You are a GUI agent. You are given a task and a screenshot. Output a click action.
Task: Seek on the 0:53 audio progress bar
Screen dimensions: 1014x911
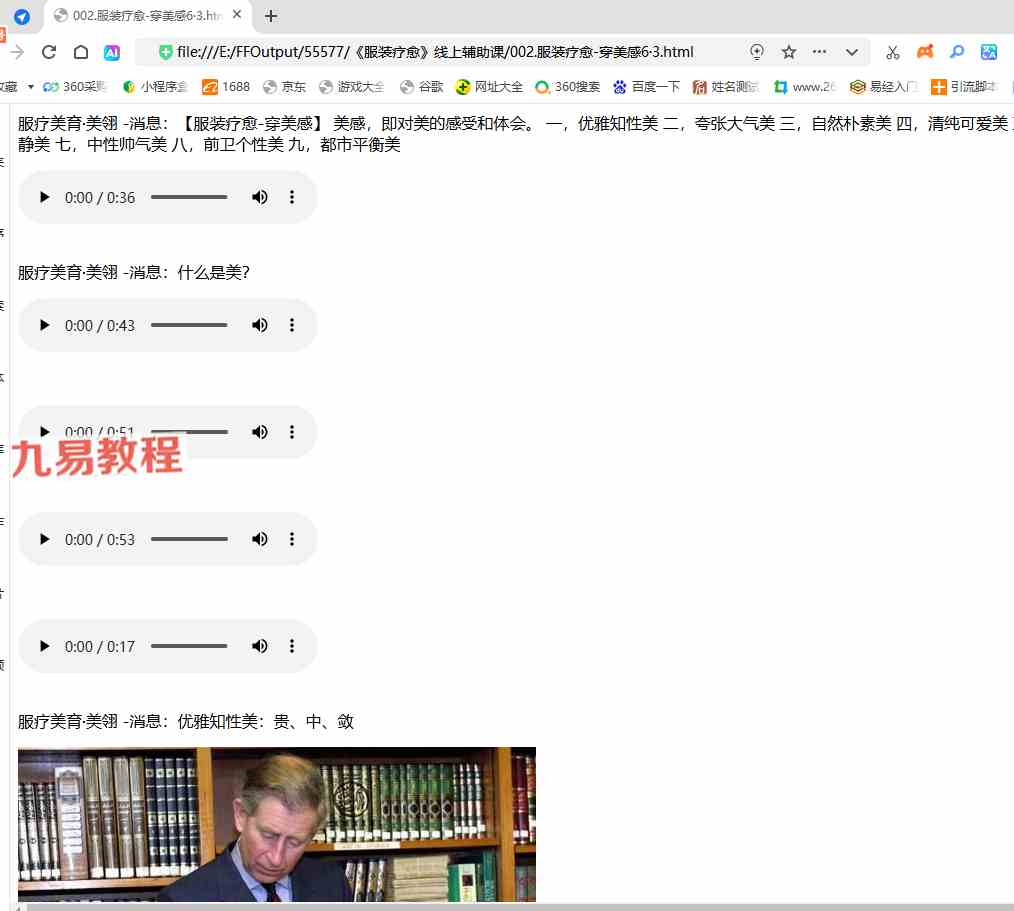click(x=189, y=539)
